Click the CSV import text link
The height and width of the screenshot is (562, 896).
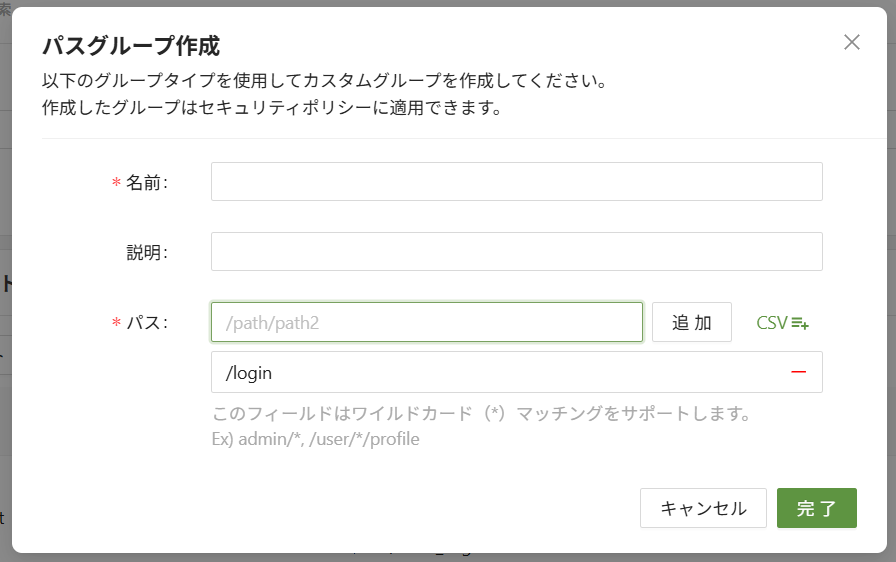coord(772,323)
